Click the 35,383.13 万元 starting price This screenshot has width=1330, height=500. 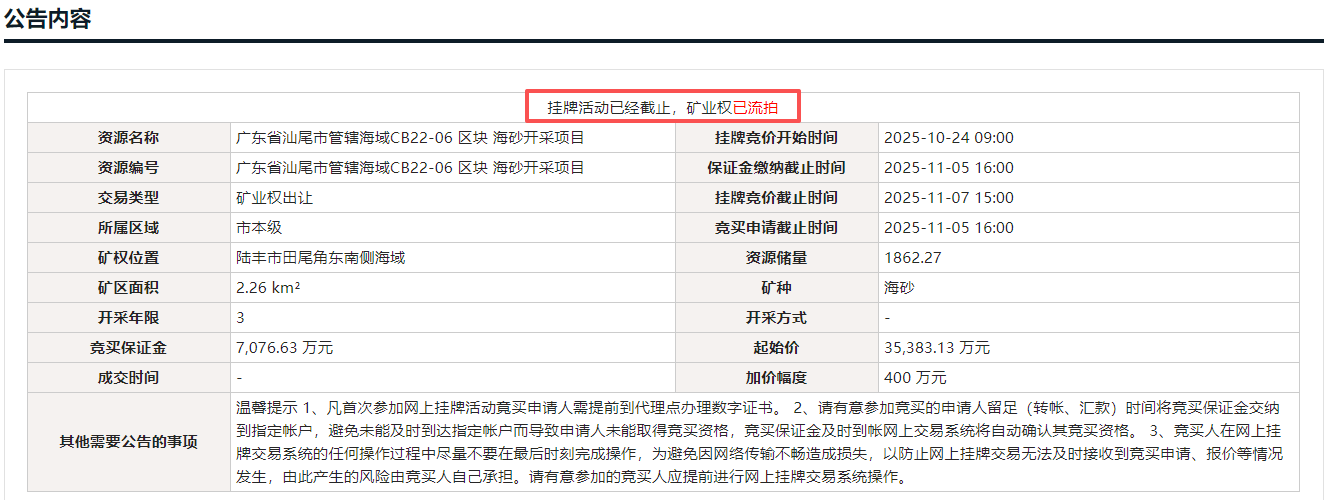pos(936,348)
